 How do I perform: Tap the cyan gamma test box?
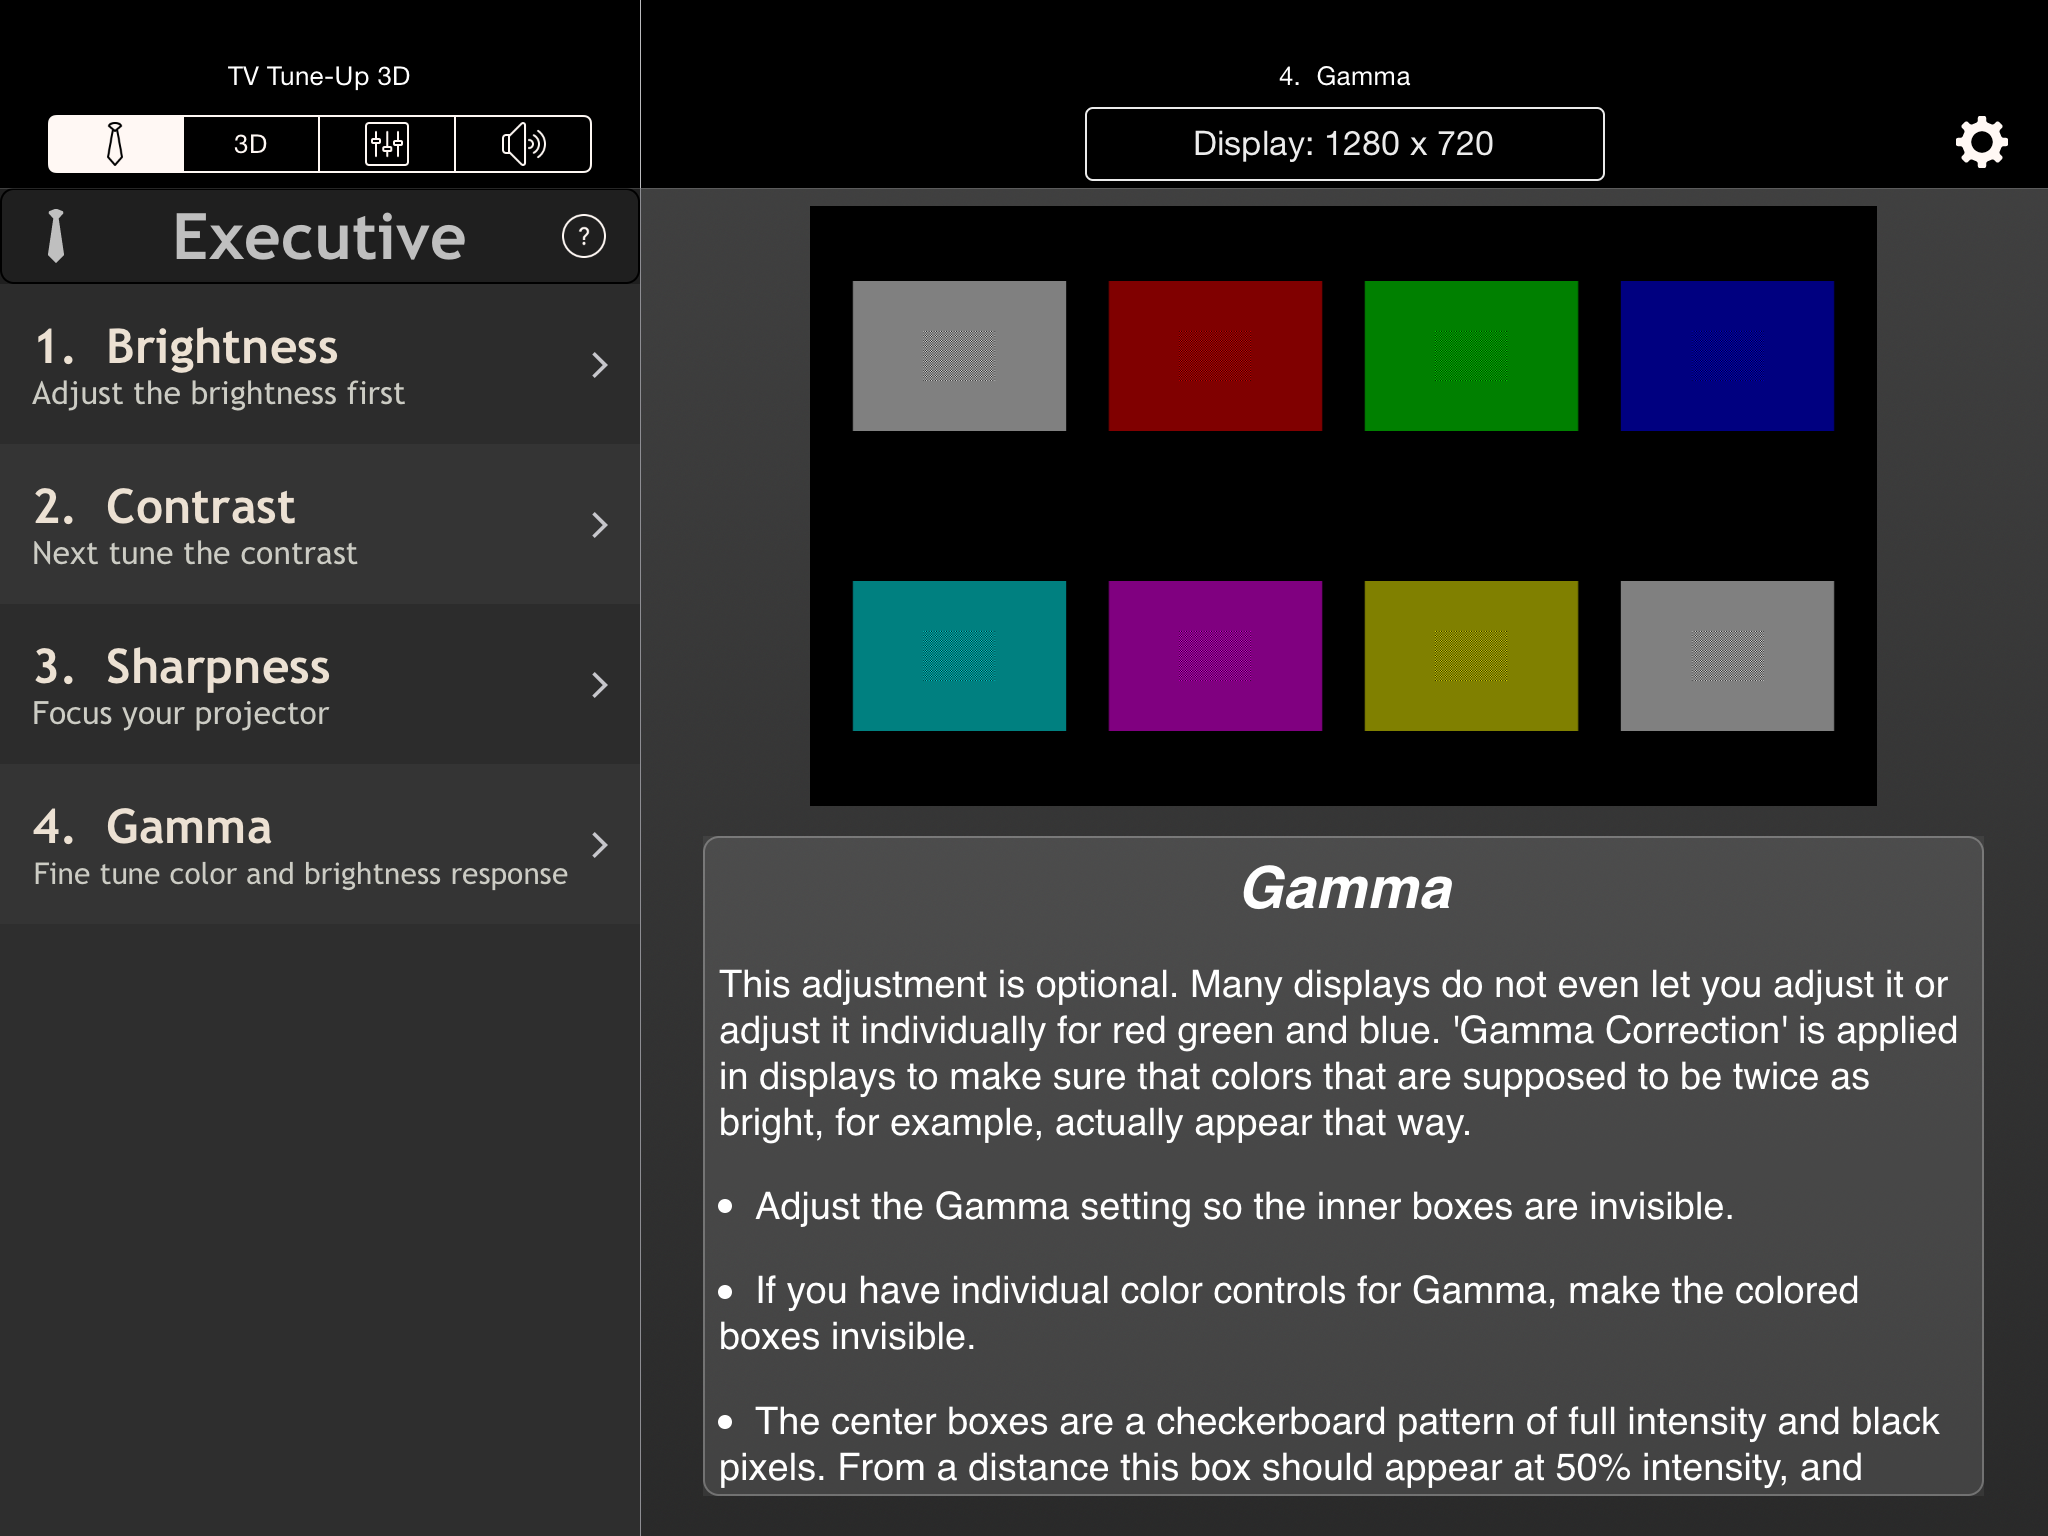[x=959, y=656]
